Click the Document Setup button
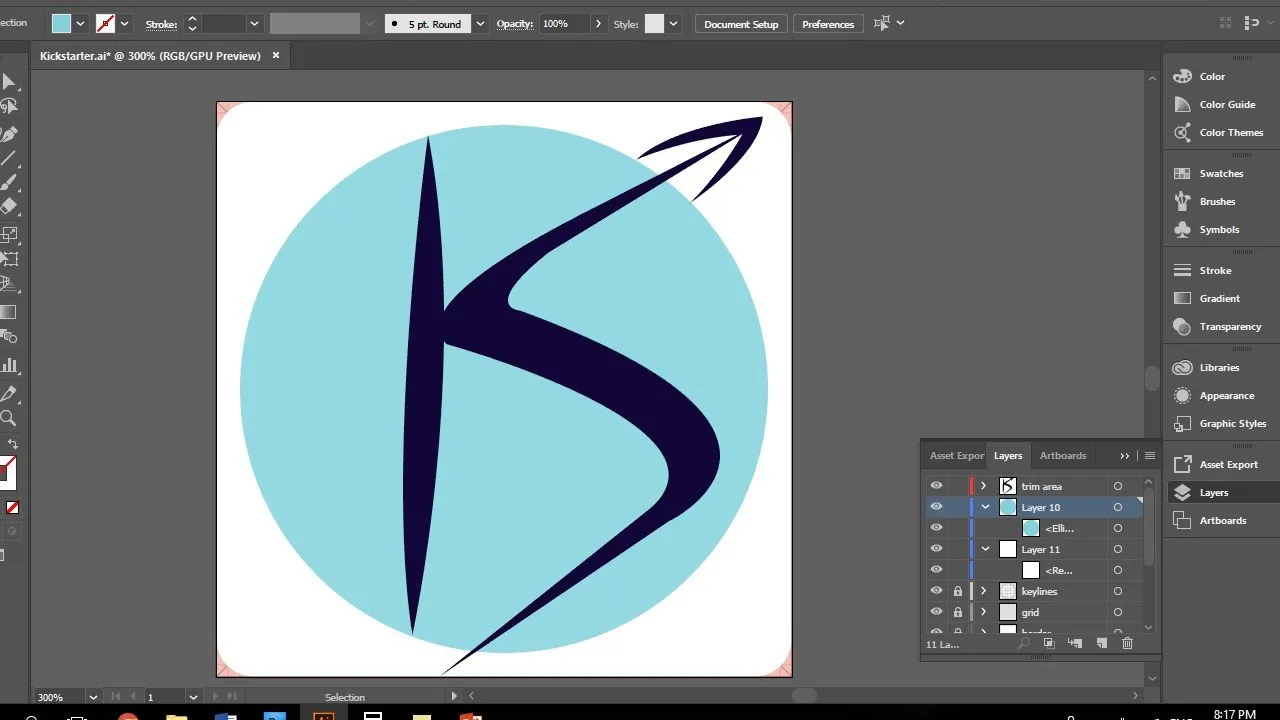The image size is (1280, 720). (x=741, y=24)
